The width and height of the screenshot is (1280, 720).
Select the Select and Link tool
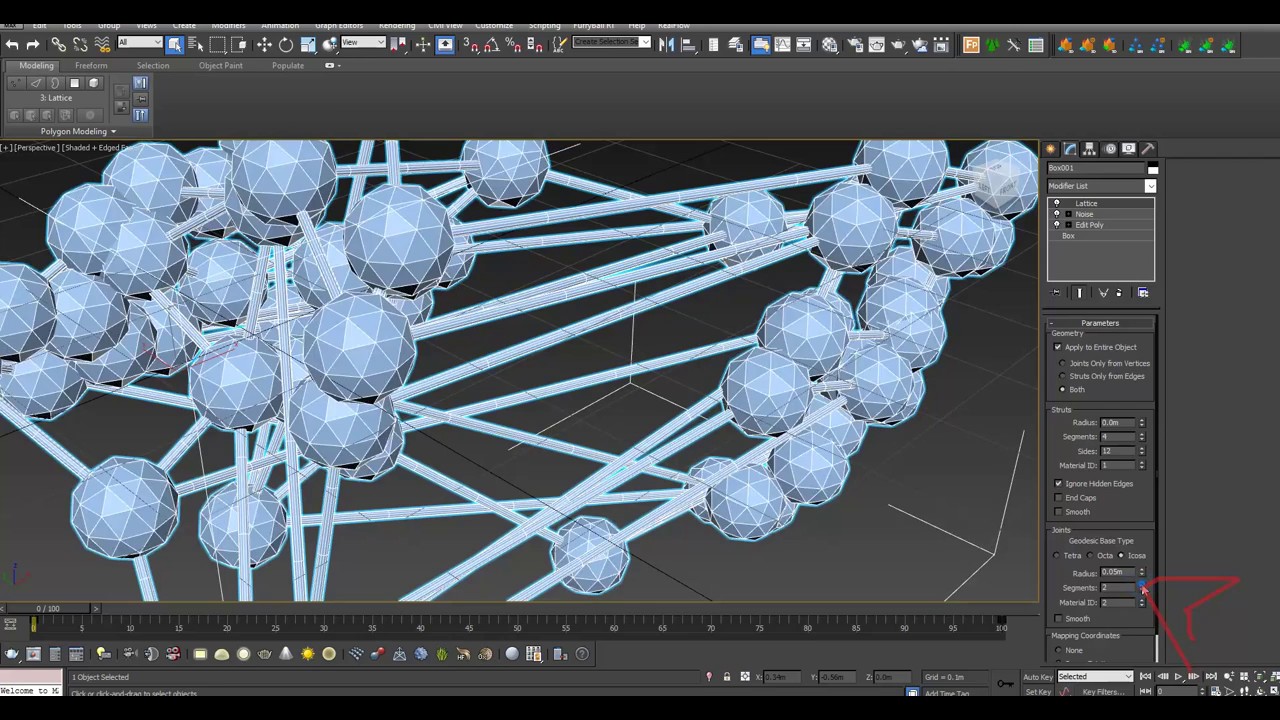click(59, 45)
